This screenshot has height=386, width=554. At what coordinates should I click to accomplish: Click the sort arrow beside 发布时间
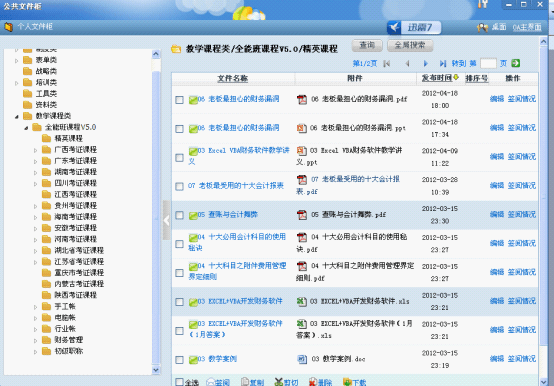click(x=456, y=77)
